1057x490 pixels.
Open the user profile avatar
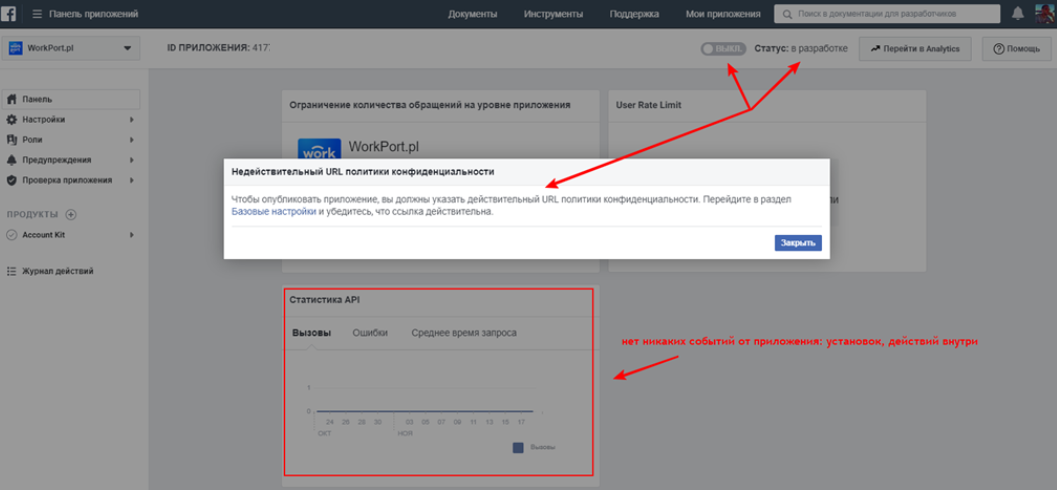[x=1046, y=13]
